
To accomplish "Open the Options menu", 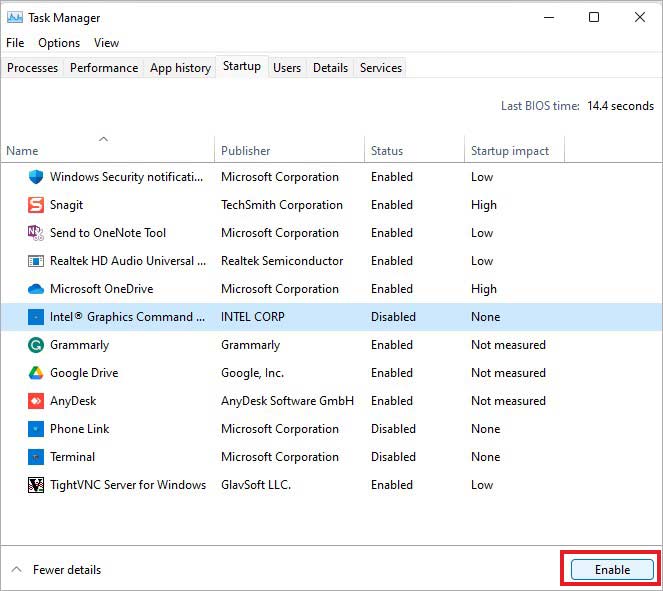I will pyautogui.click(x=59, y=43).
